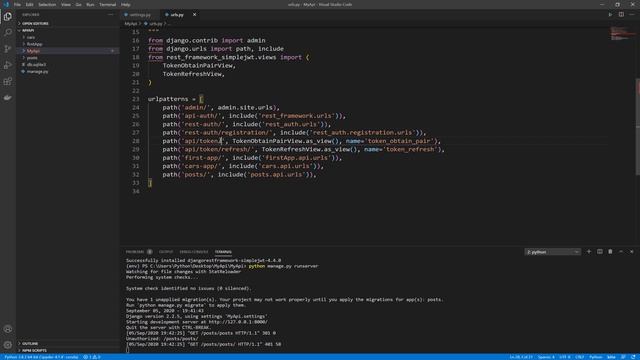Viewport: 640px width, 360px height.
Task: Open the Accounts menu in activity bar
Action: tap(8, 329)
